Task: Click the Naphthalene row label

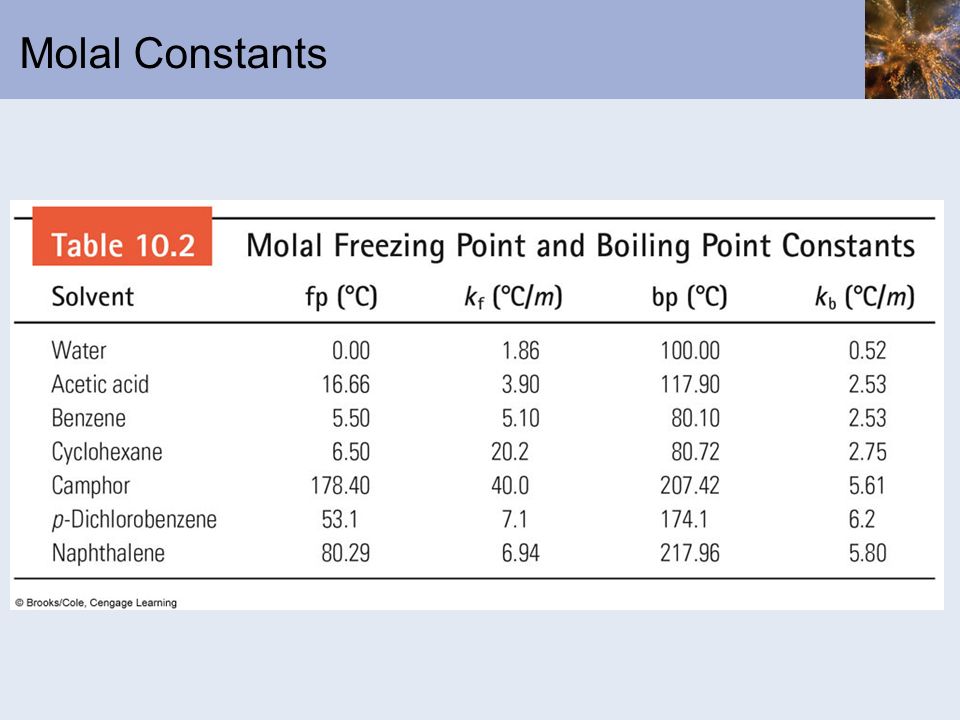Action: (108, 553)
